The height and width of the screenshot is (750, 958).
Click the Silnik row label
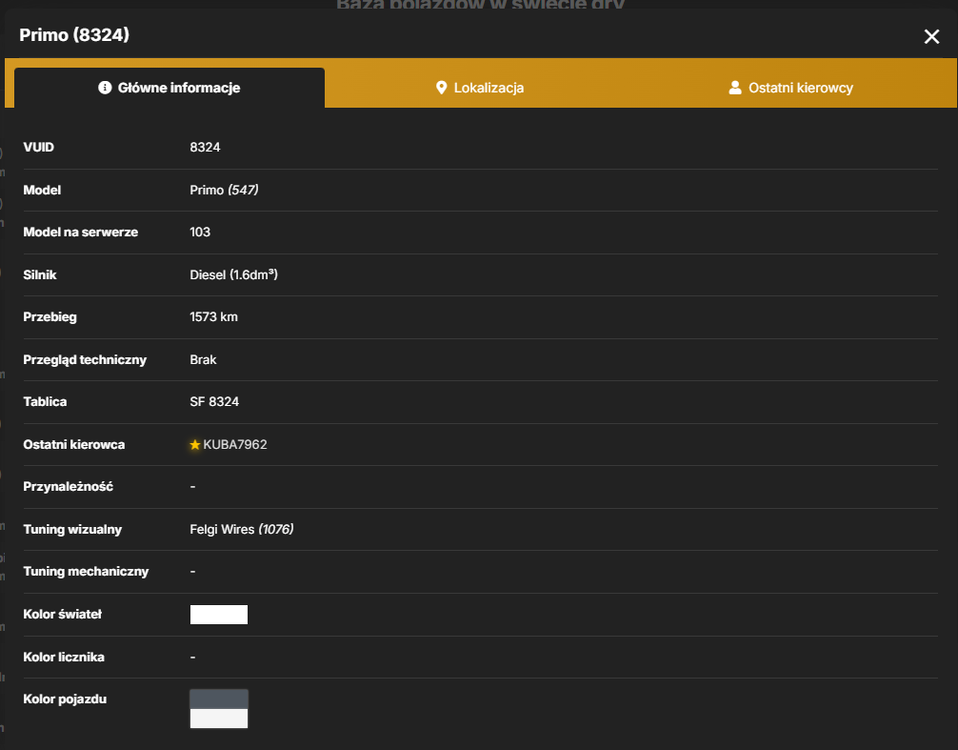pos(40,275)
